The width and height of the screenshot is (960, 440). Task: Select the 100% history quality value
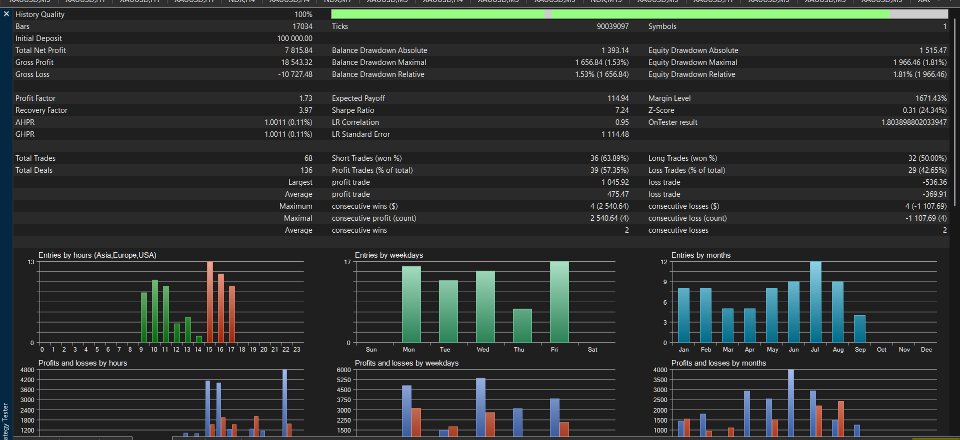coord(303,14)
